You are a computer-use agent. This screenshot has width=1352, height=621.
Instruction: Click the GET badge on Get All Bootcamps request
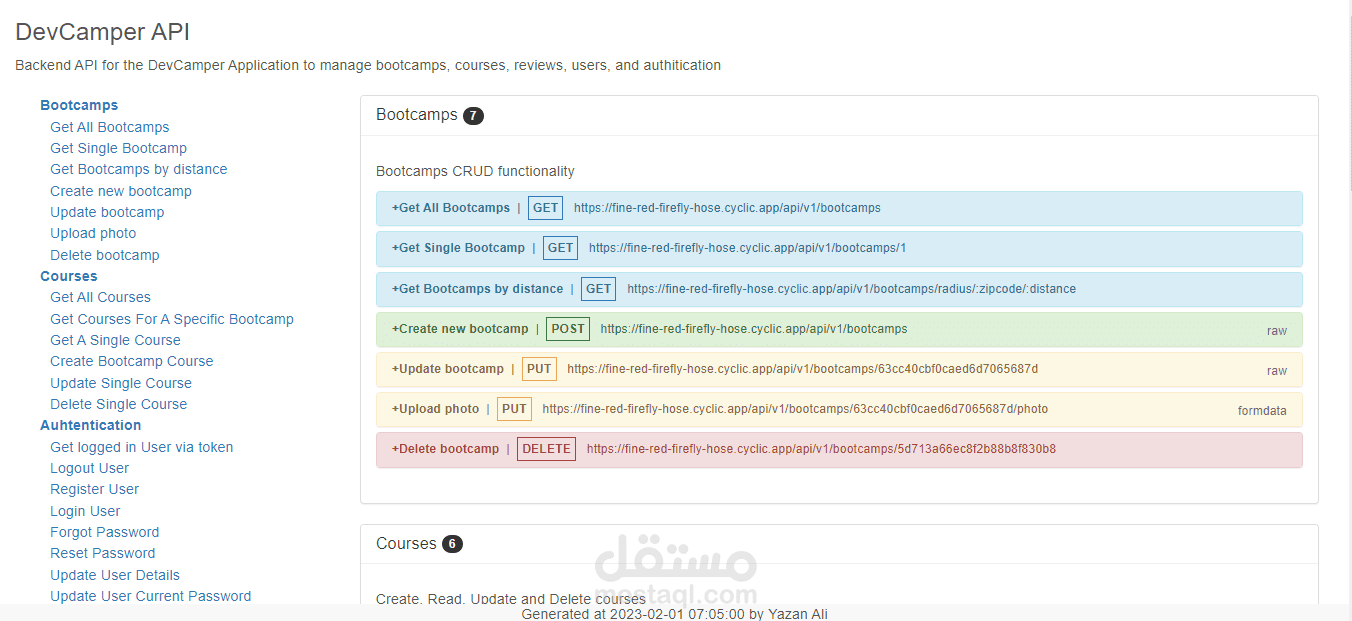(x=545, y=207)
